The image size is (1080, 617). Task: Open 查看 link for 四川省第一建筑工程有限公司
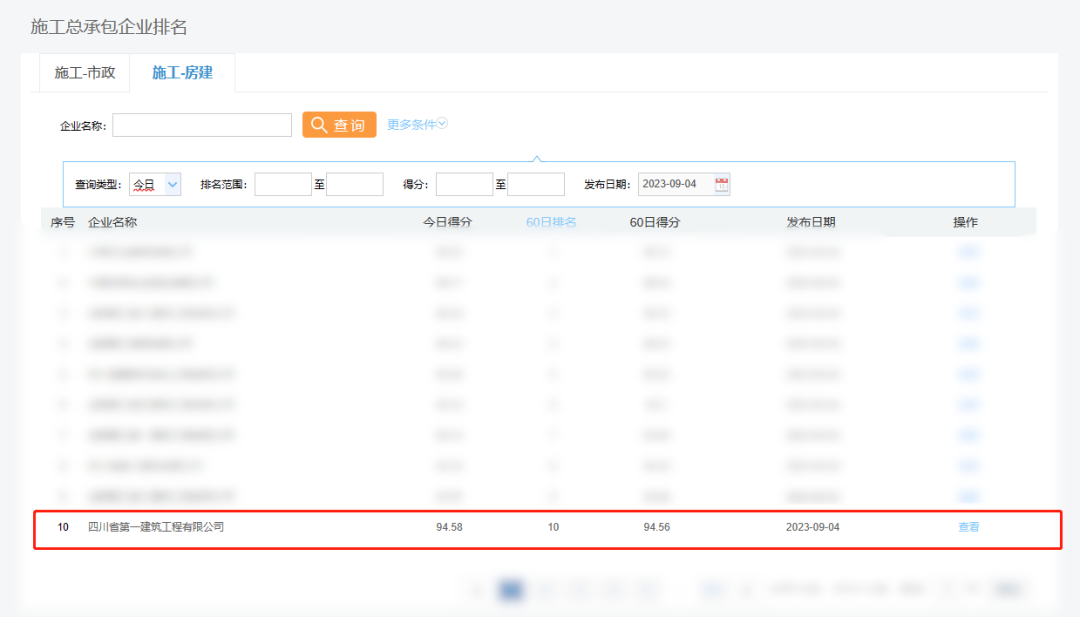[968, 527]
